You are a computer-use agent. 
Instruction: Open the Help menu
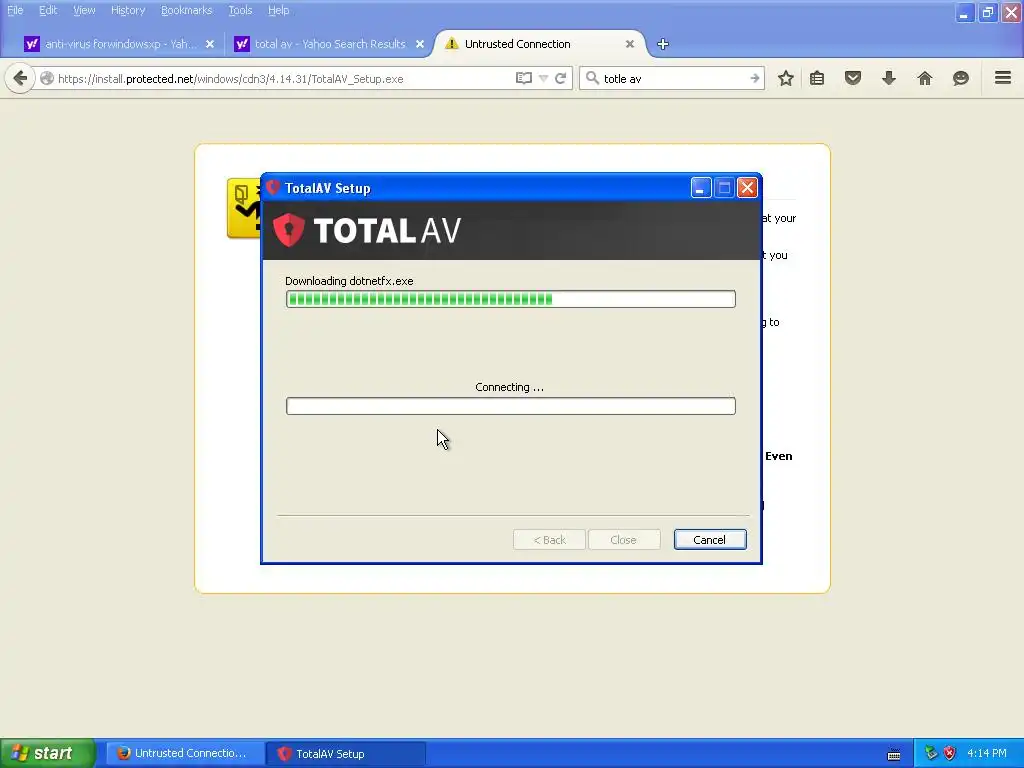click(279, 10)
